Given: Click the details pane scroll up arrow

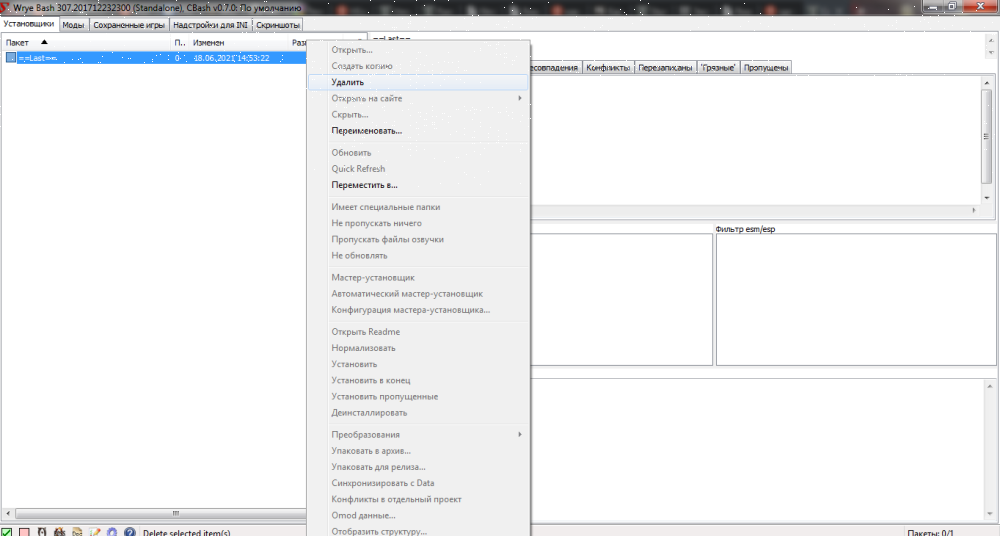Looking at the screenshot, I should pyautogui.click(x=987, y=82).
